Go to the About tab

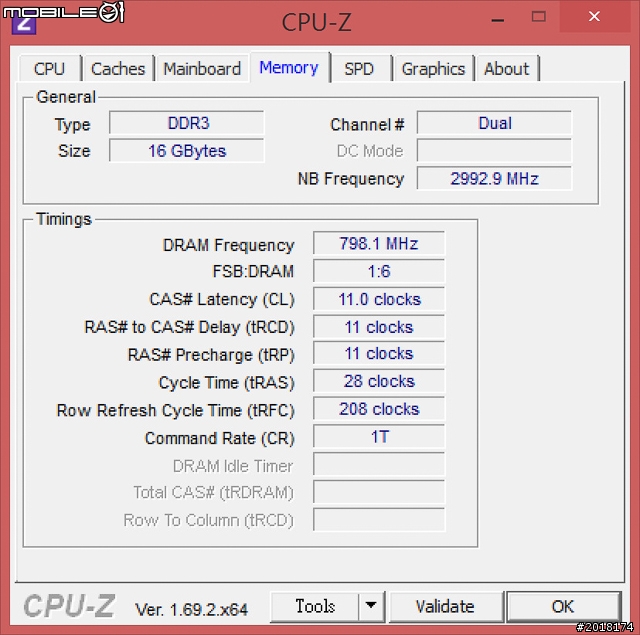[x=507, y=69]
